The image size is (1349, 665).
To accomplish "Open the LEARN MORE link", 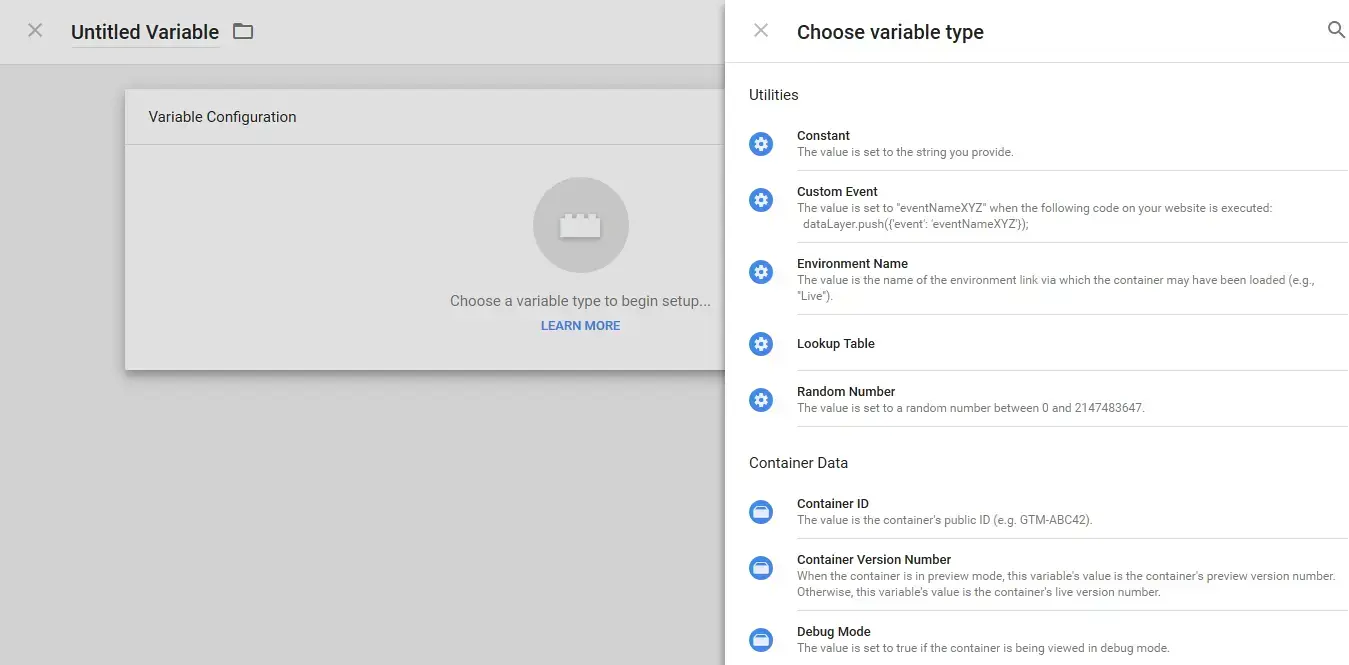I will 580,325.
